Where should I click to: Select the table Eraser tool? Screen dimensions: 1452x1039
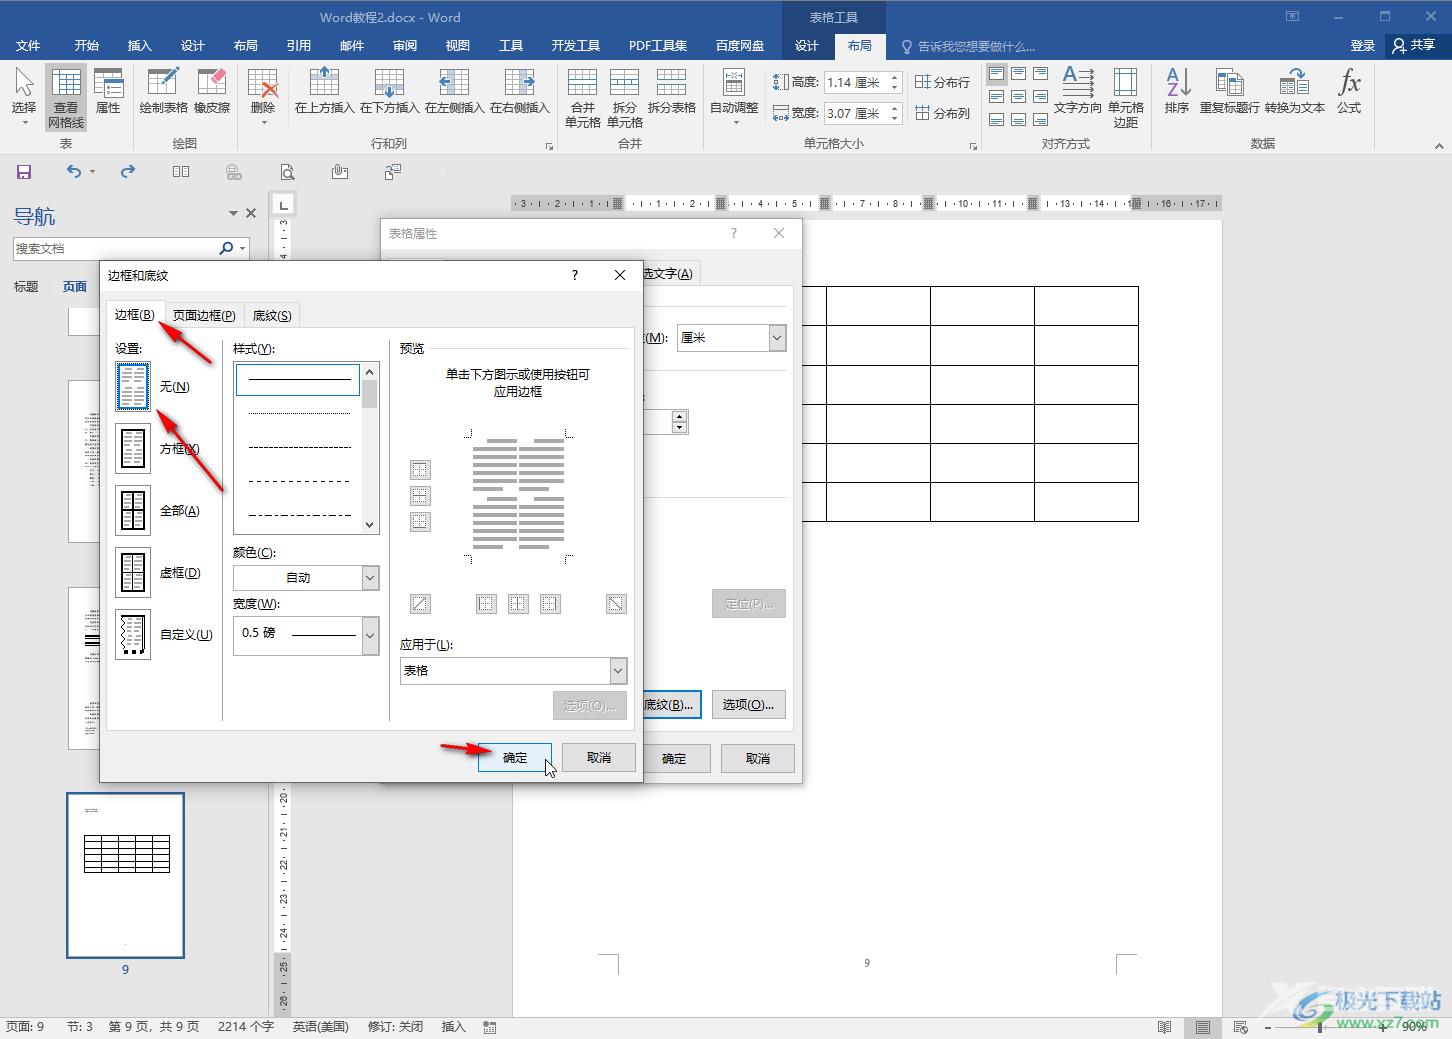pyautogui.click(x=212, y=92)
